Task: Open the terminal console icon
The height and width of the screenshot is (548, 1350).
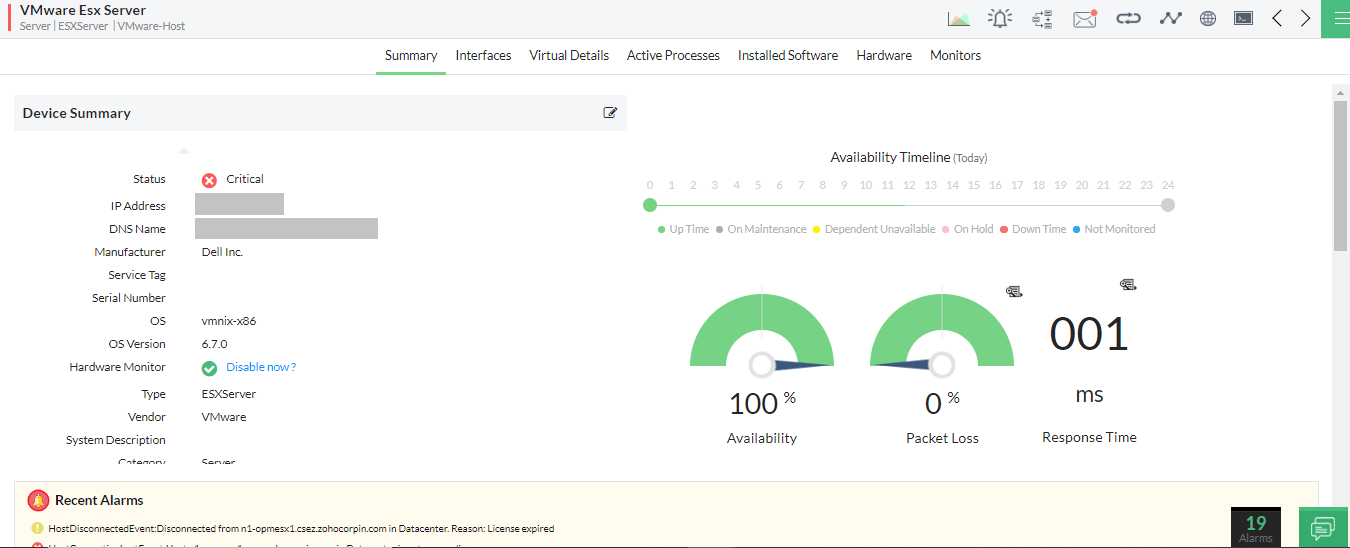Action: [1243, 18]
